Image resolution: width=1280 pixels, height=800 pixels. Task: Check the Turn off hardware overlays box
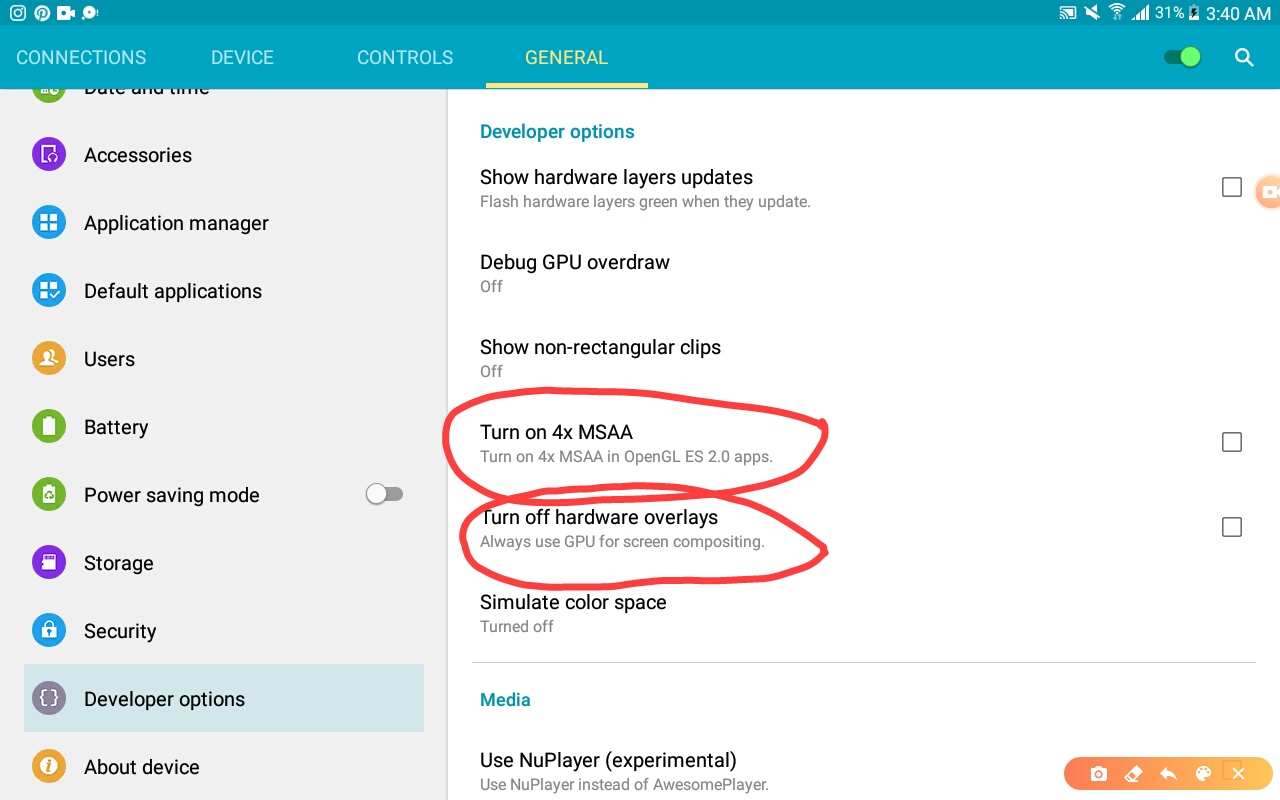coord(1232,527)
